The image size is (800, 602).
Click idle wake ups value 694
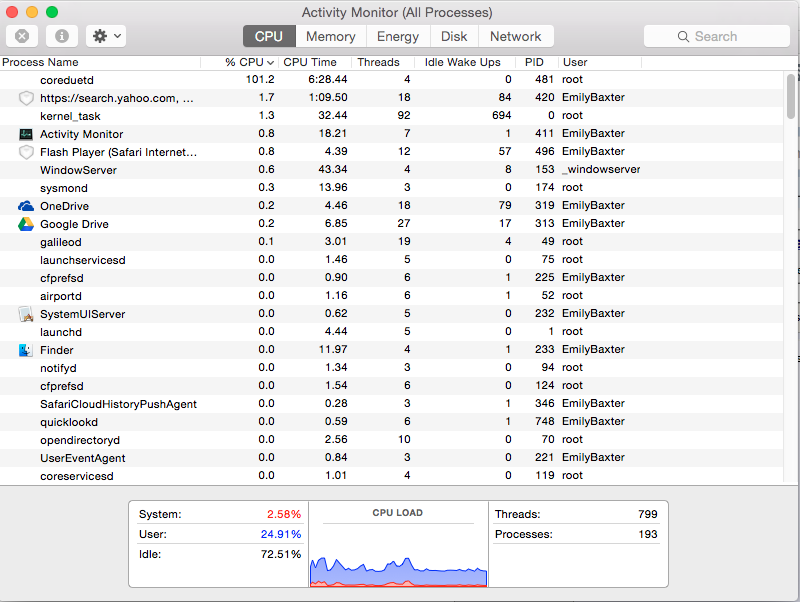(502, 115)
